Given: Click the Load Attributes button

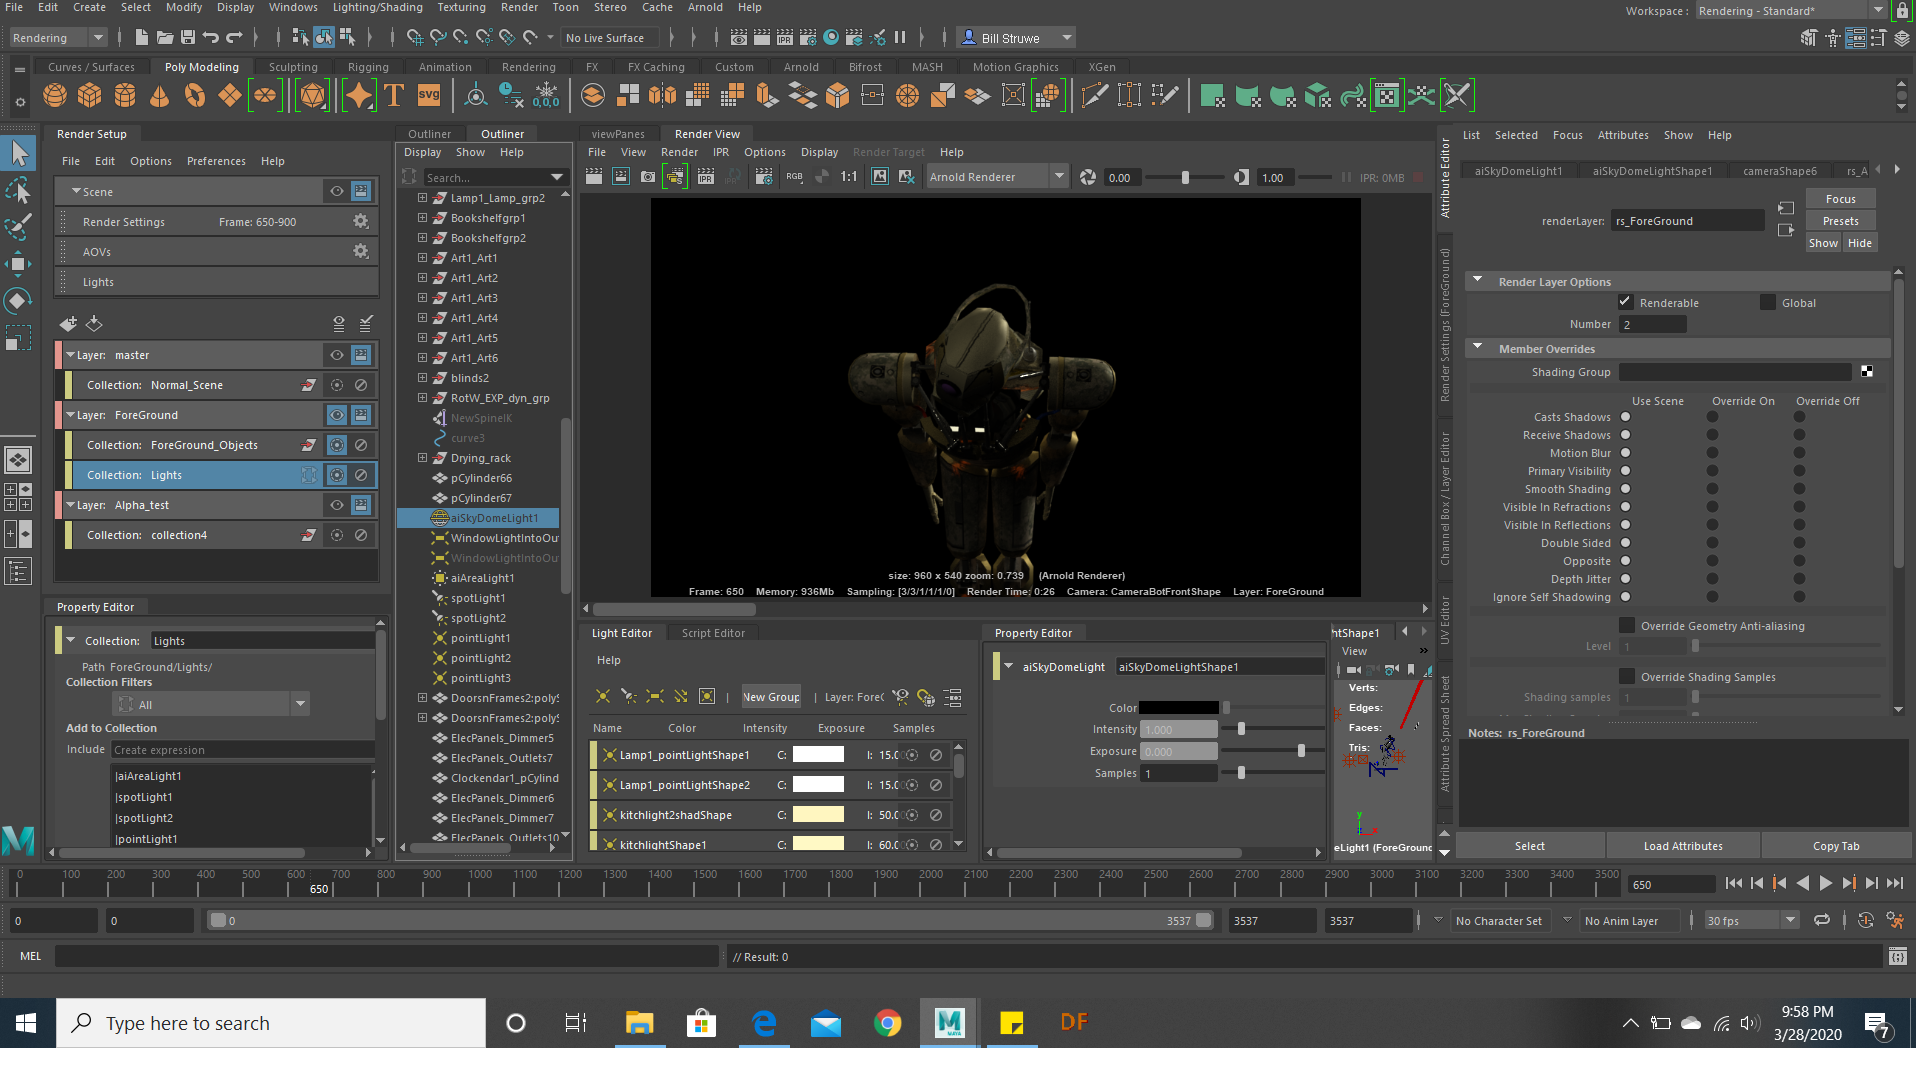Looking at the screenshot, I should (x=1683, y=845).
